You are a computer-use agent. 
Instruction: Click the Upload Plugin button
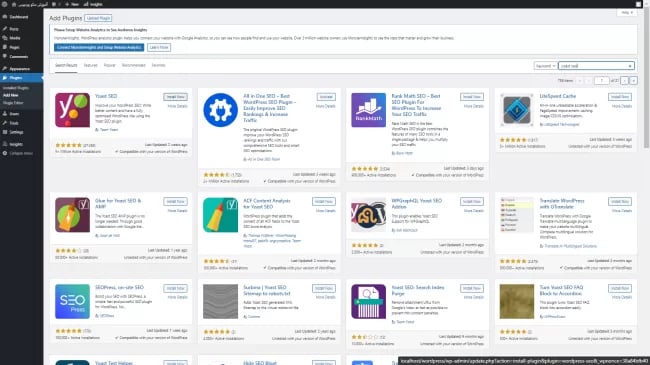click(98, 18)
